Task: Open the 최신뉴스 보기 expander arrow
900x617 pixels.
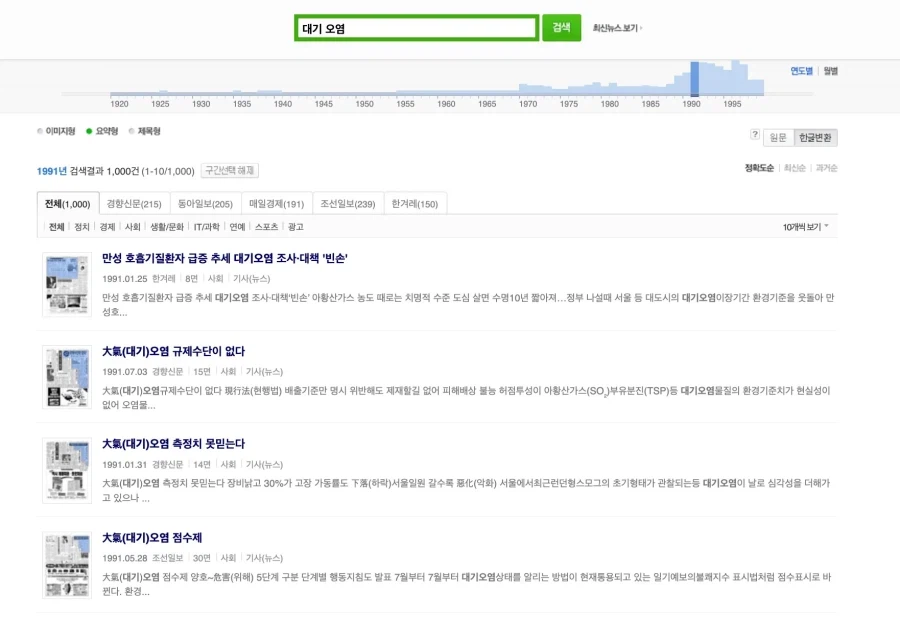Action: (642, 26)
